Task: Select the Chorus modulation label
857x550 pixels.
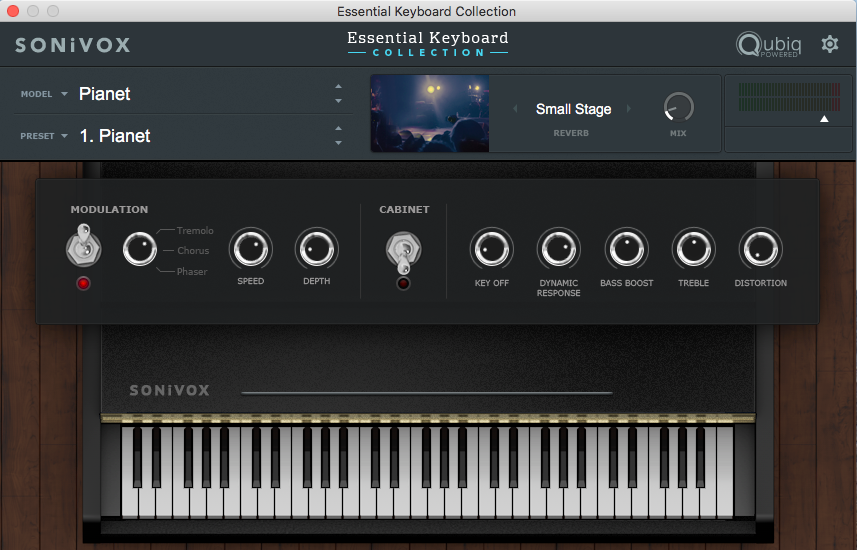Action: pyautogui.click(x=192, y=251)
